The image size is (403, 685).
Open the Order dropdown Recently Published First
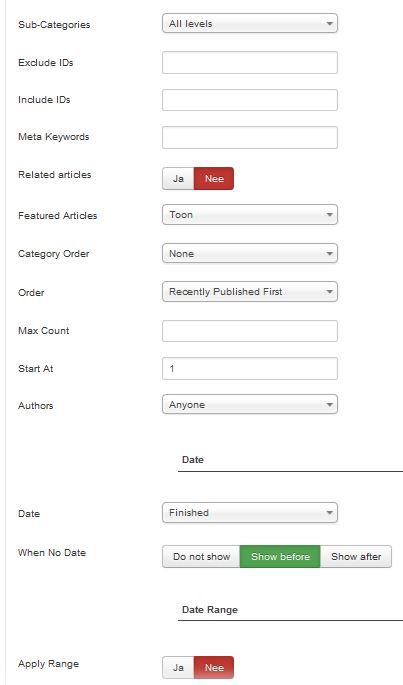tap(250, 291)
